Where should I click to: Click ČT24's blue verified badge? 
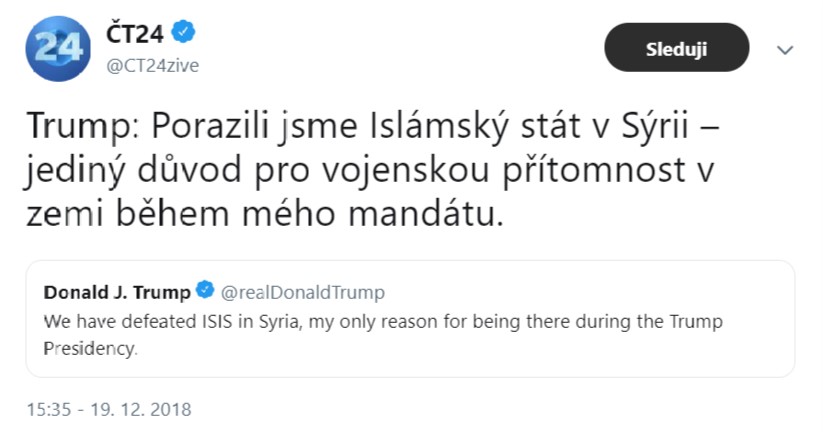[183, 34]
